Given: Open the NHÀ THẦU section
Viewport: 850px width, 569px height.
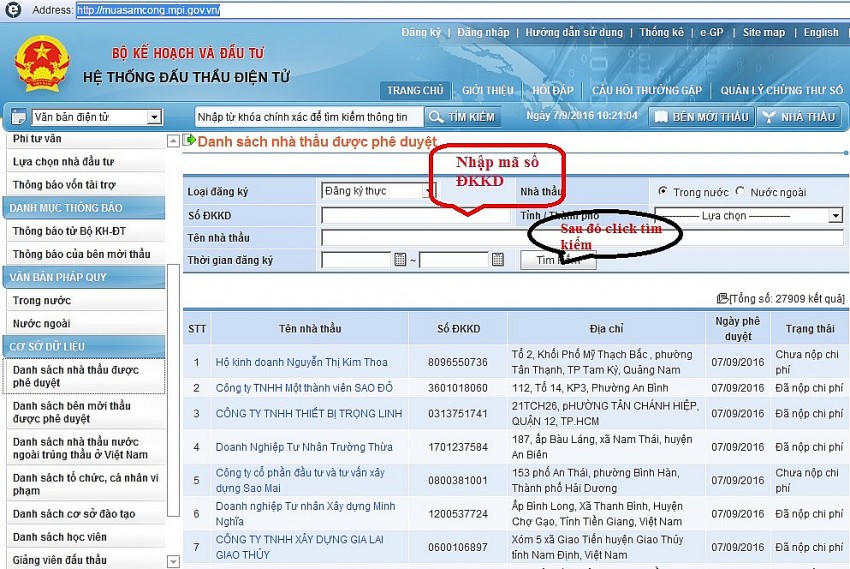Looking at the screenshot, I should pos(798,117).
